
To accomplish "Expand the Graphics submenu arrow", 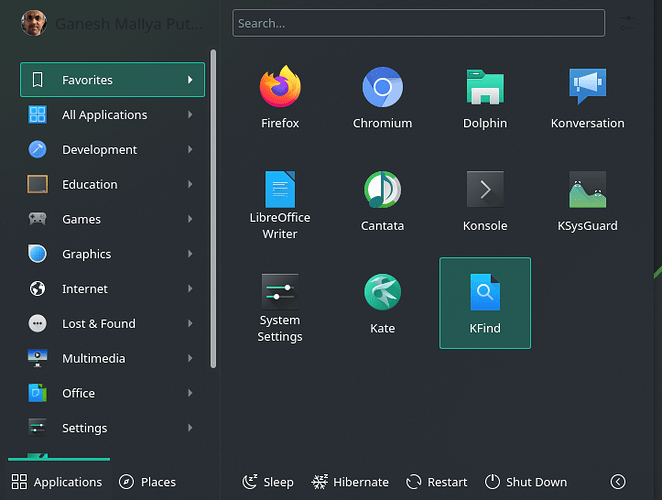I will click(190, 254).
